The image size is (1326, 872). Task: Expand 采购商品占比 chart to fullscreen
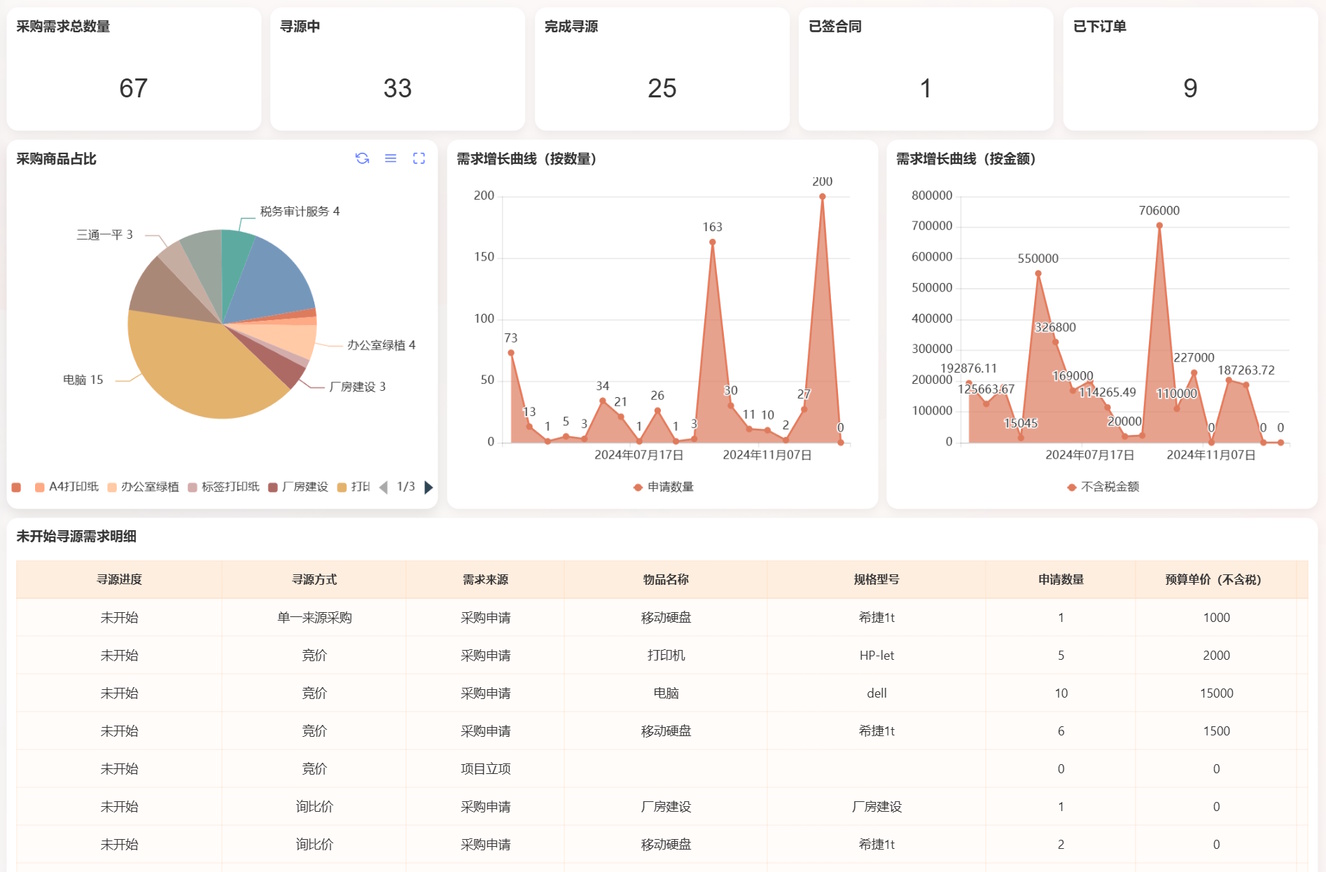pyautogui.click(x=419, y=159)
